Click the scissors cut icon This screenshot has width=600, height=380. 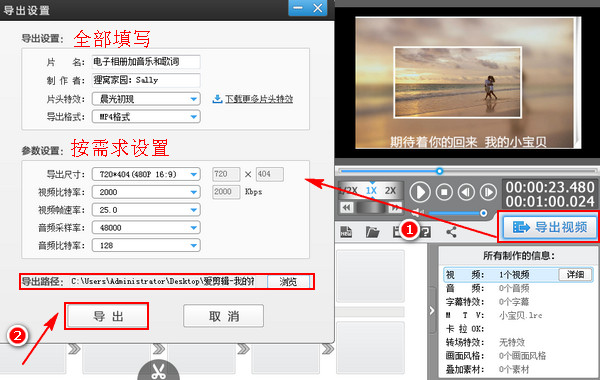point(158,371)
